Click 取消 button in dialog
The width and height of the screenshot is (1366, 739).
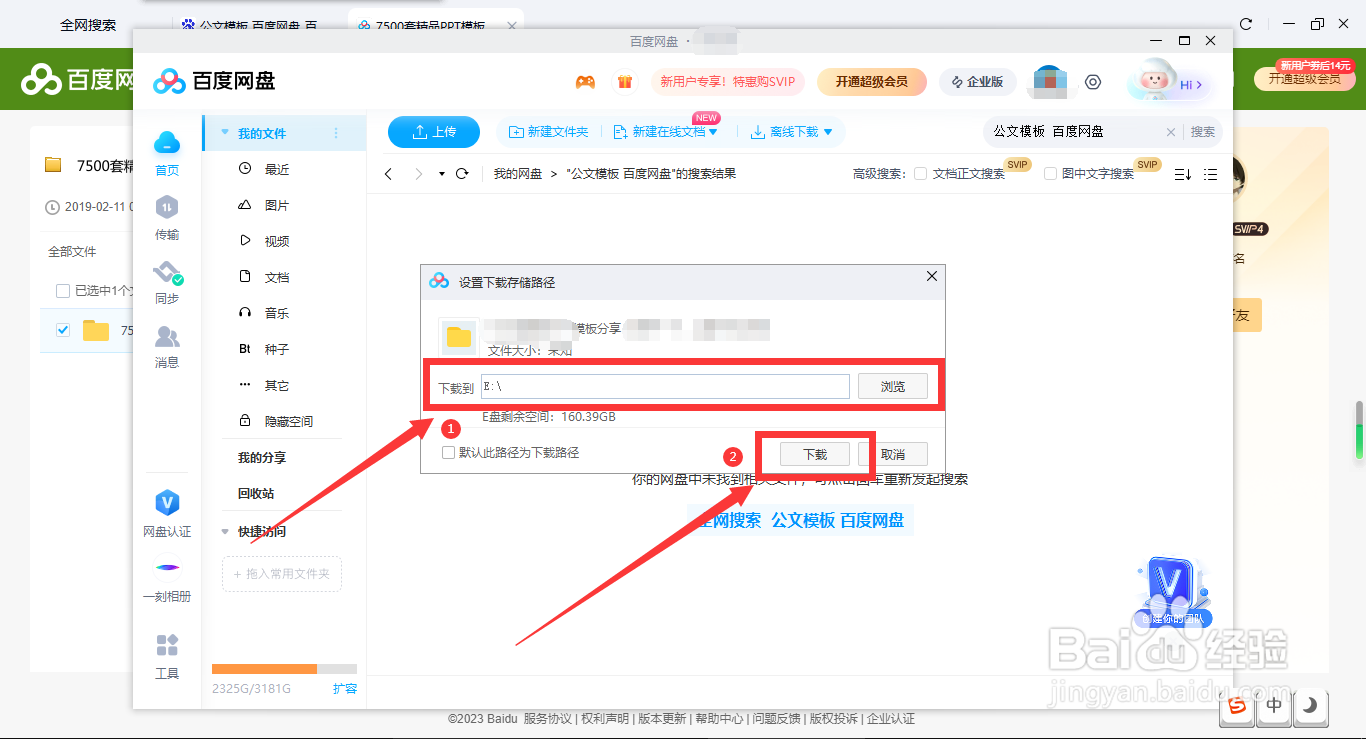tap(893, 454)
